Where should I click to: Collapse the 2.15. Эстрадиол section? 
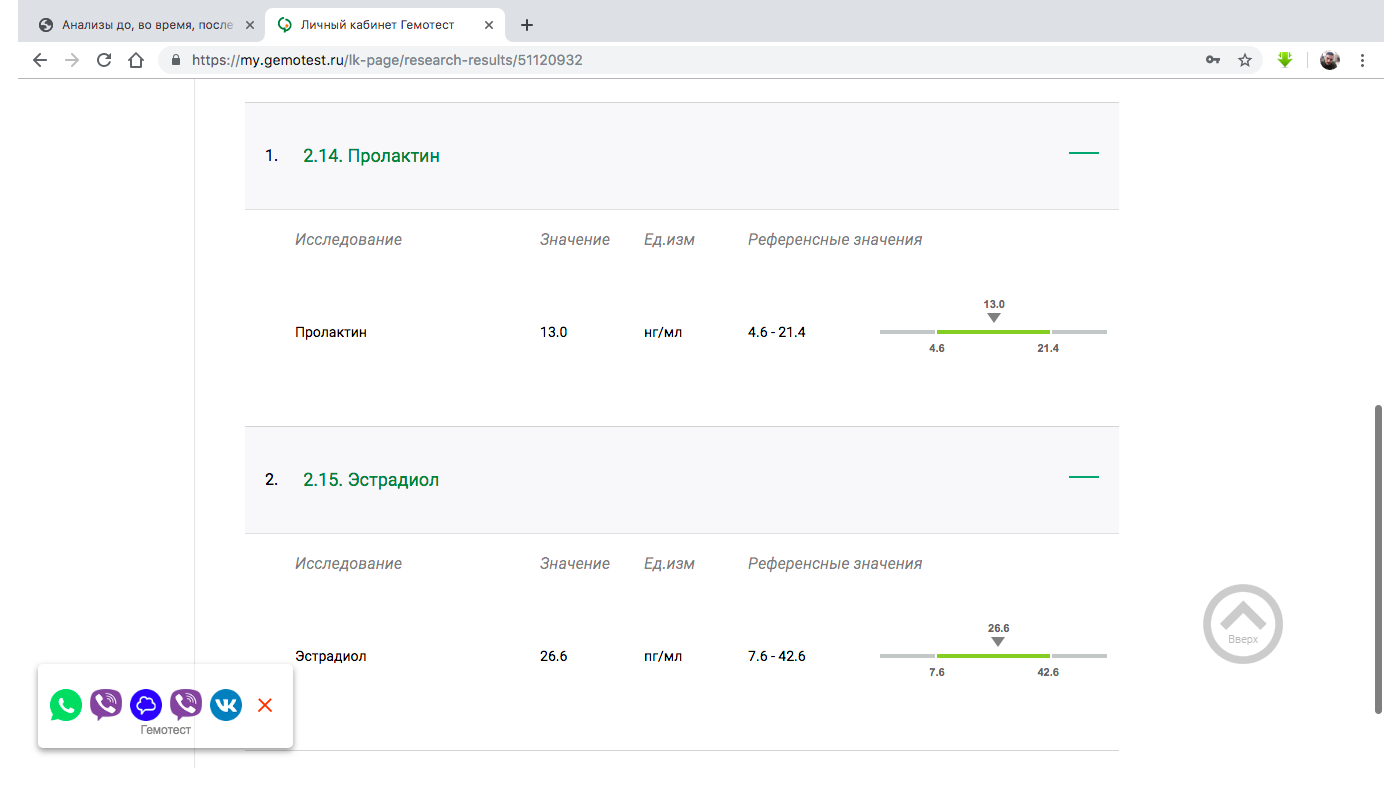tap(1083, 477)
